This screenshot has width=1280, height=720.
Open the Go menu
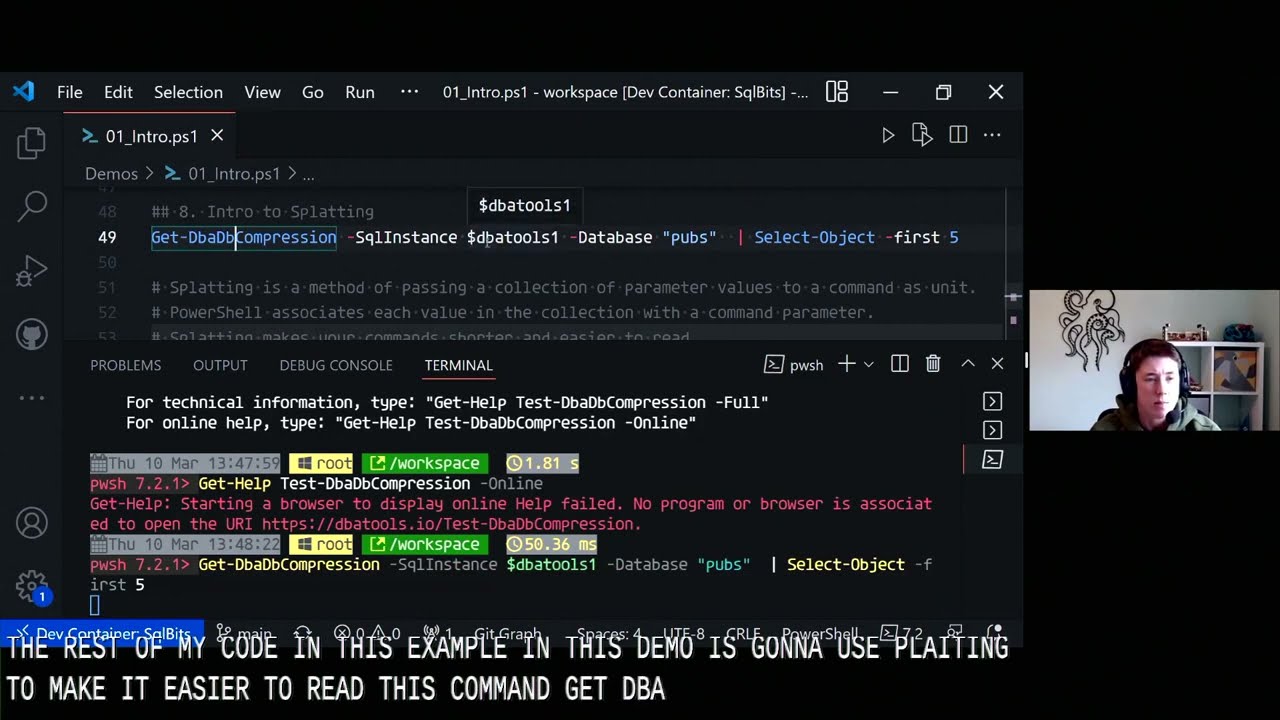click(313, 92)
